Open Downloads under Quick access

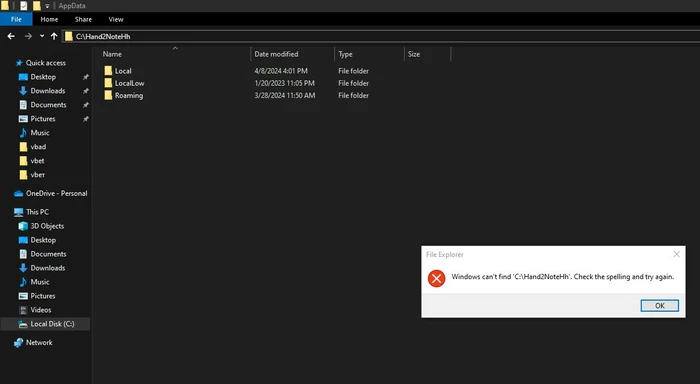click(x=48, y=91)
